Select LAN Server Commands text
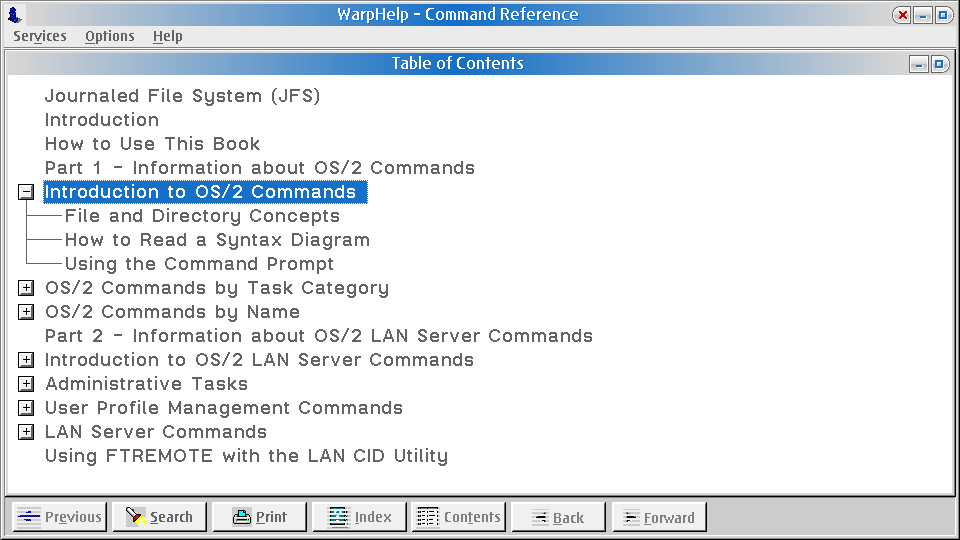The width and height of the screenshot is (960, 540). [156, 432]
